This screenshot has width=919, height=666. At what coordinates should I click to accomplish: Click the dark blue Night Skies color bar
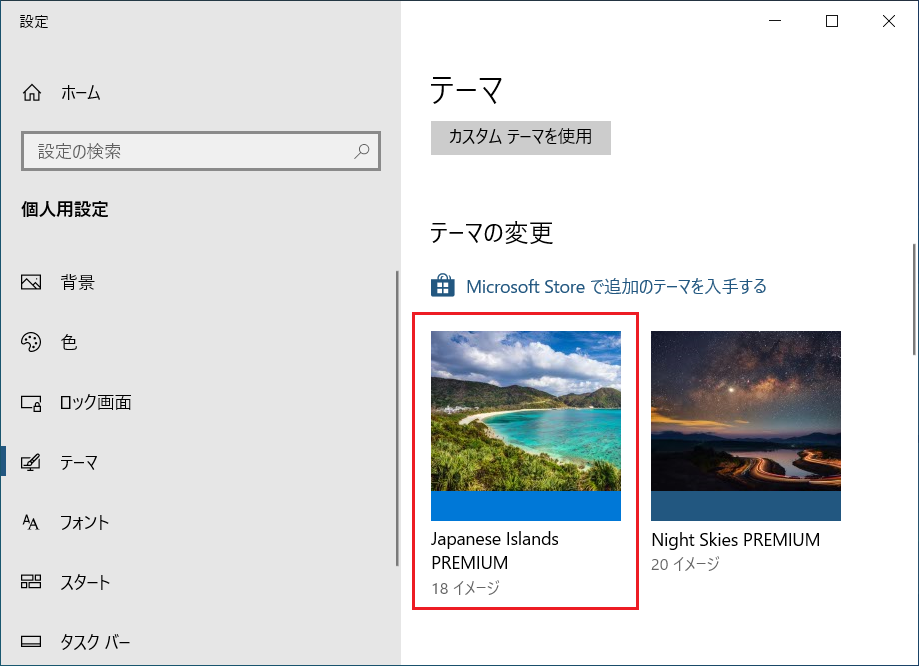pos(746,506)
